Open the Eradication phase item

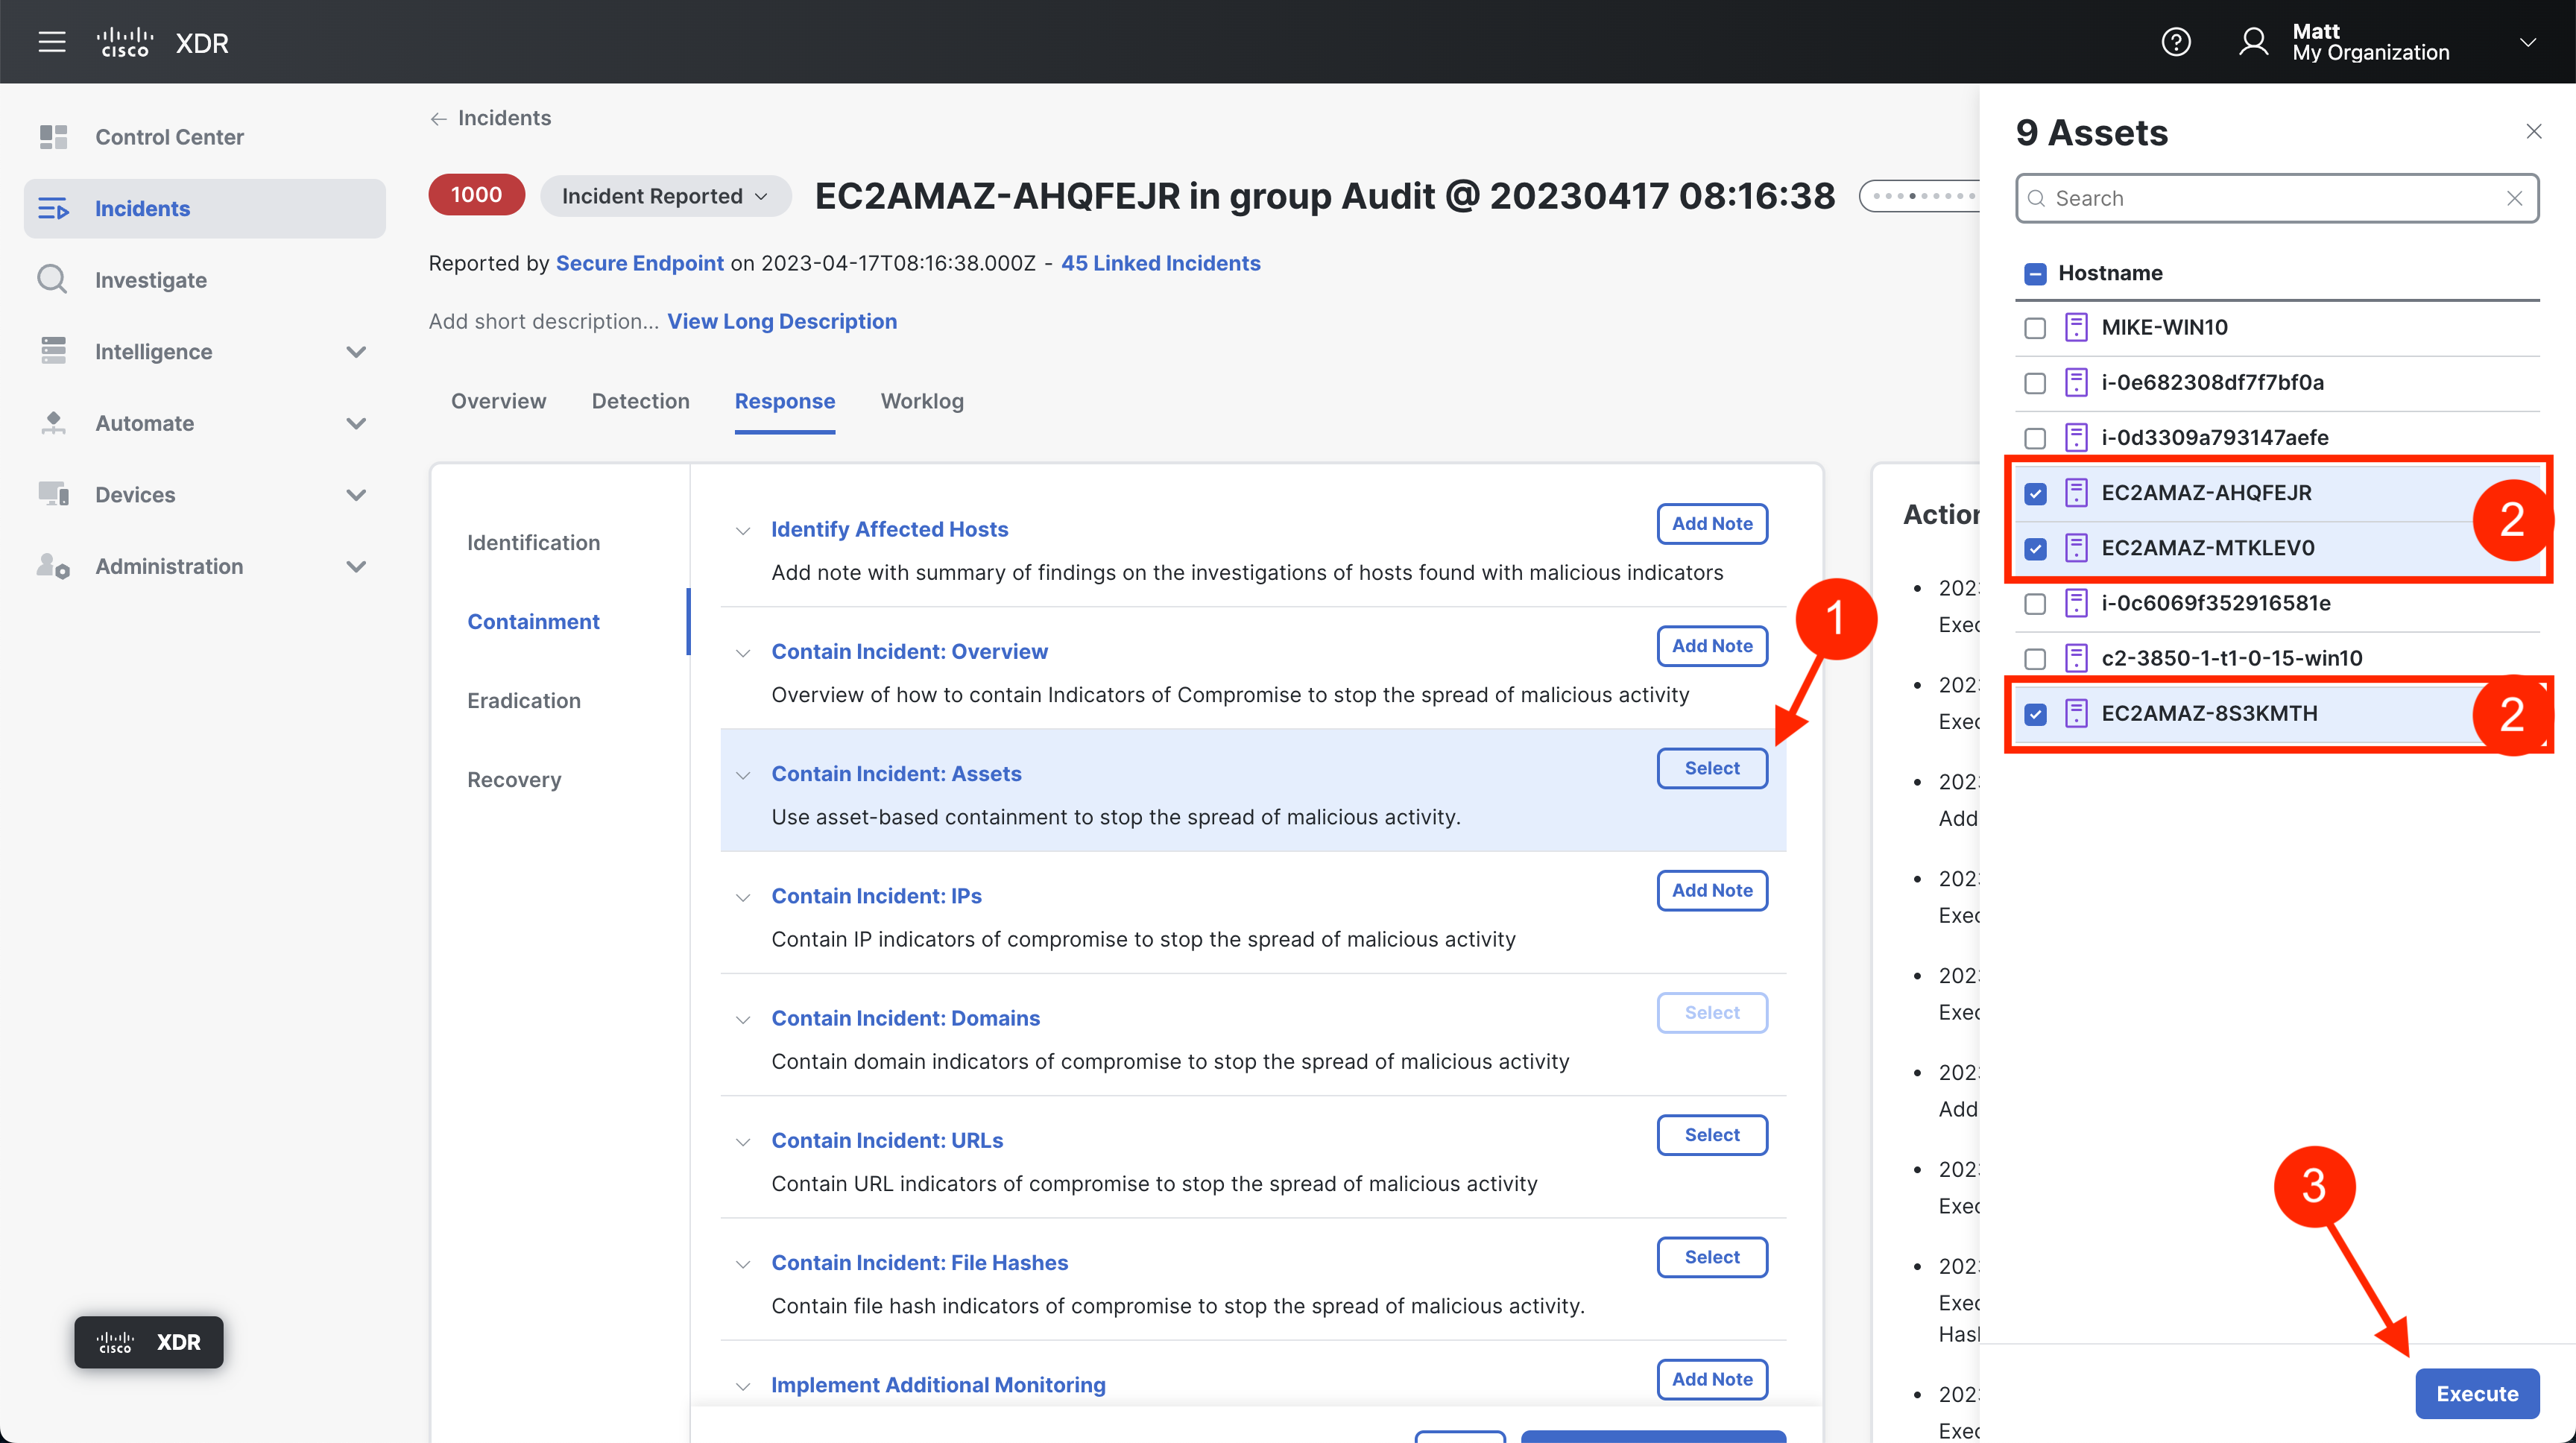[523, 700]
